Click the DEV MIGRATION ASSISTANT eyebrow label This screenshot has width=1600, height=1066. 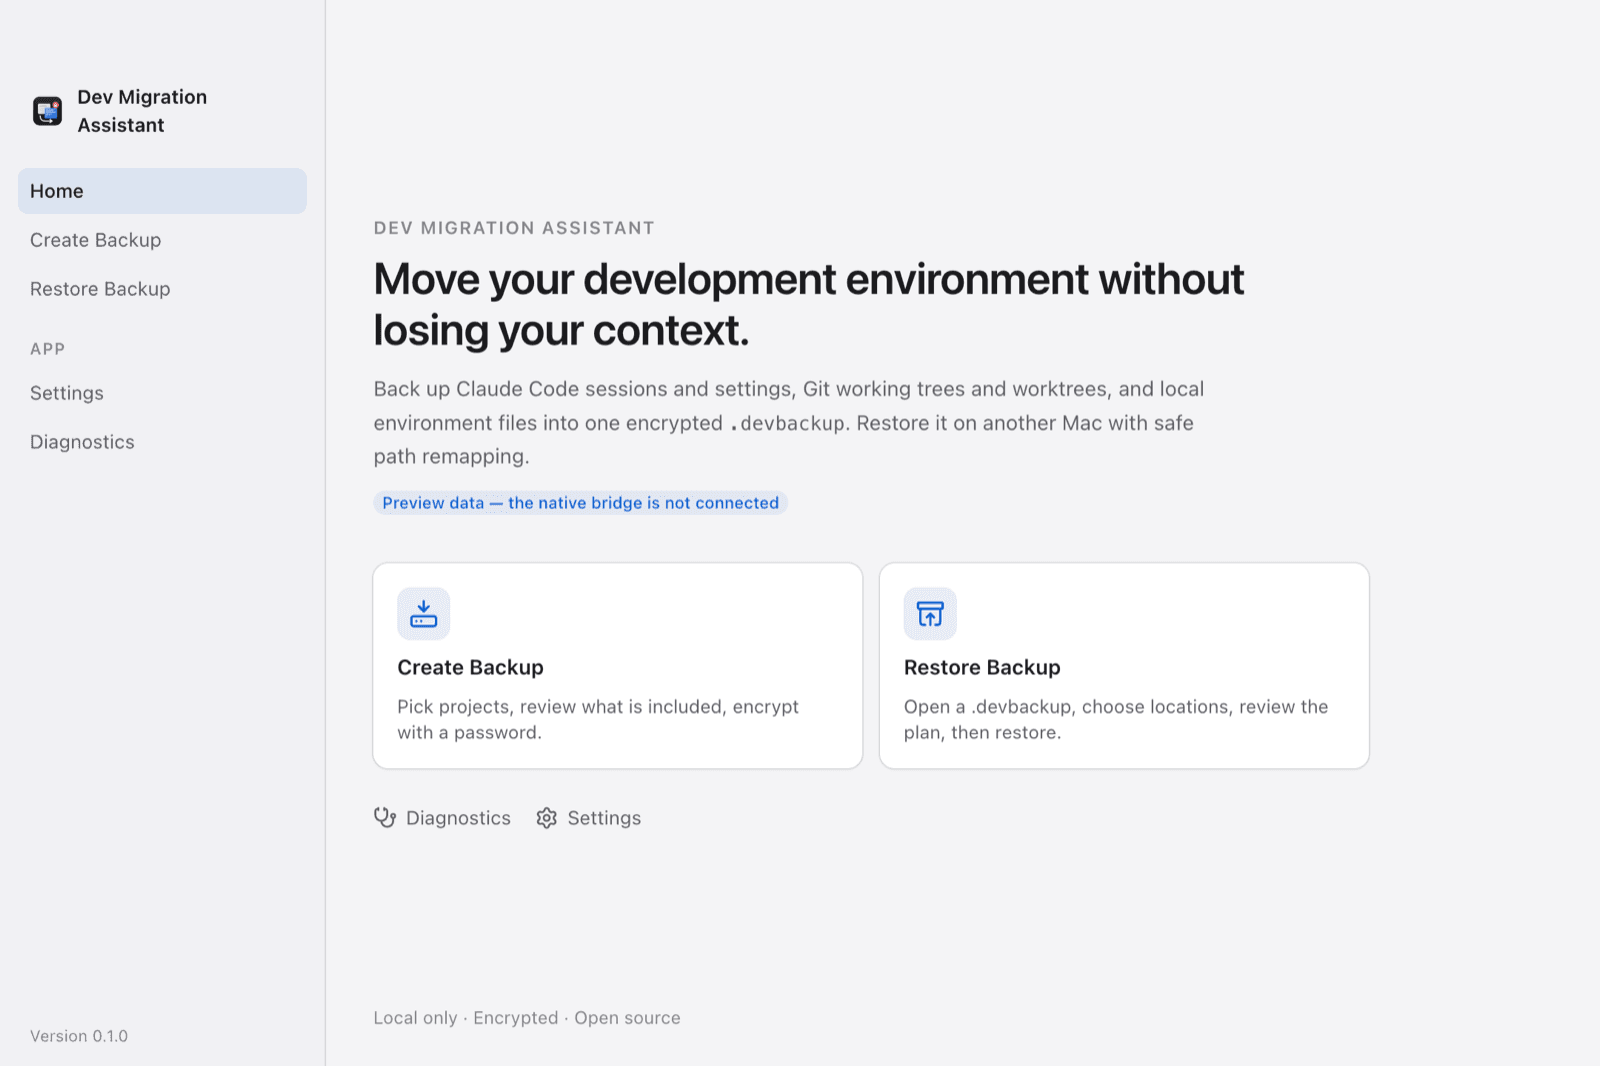pos(514,228)
